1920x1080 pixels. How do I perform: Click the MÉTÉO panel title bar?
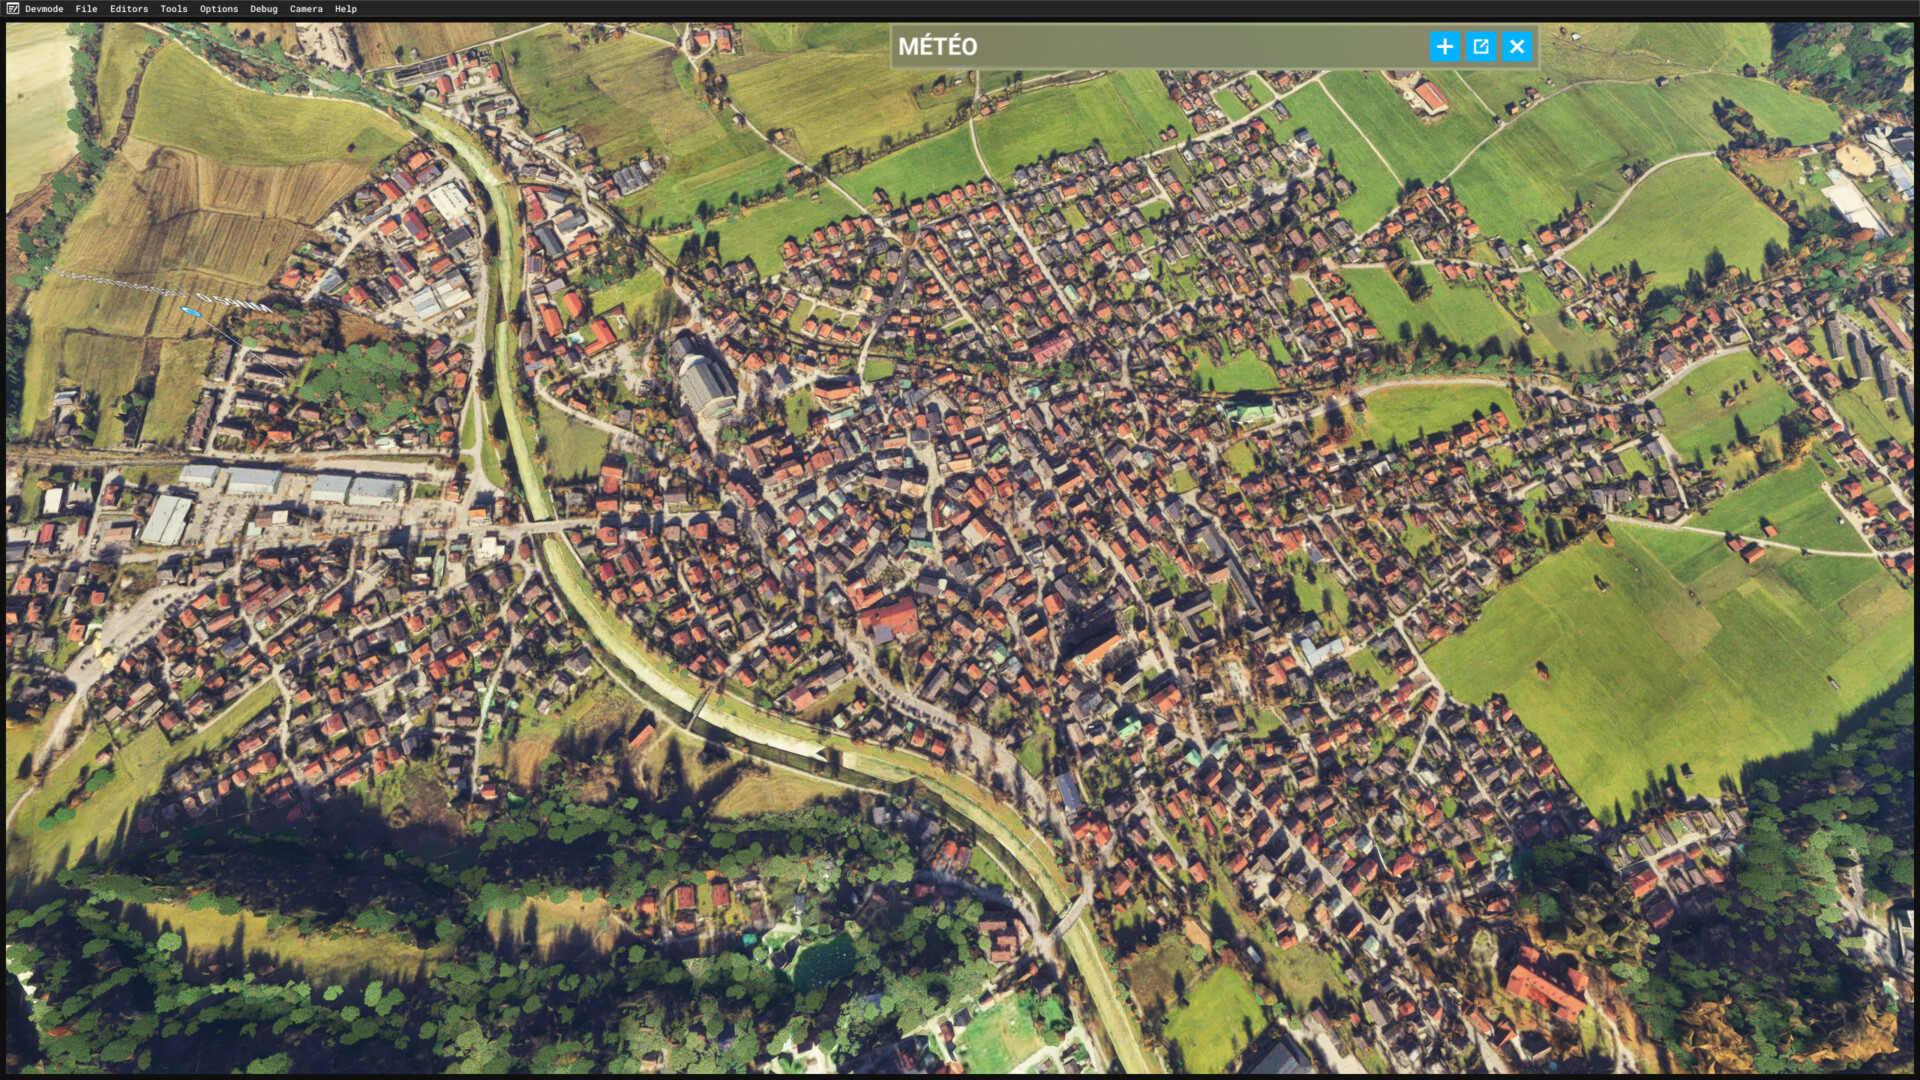(x=1150, y=46)
